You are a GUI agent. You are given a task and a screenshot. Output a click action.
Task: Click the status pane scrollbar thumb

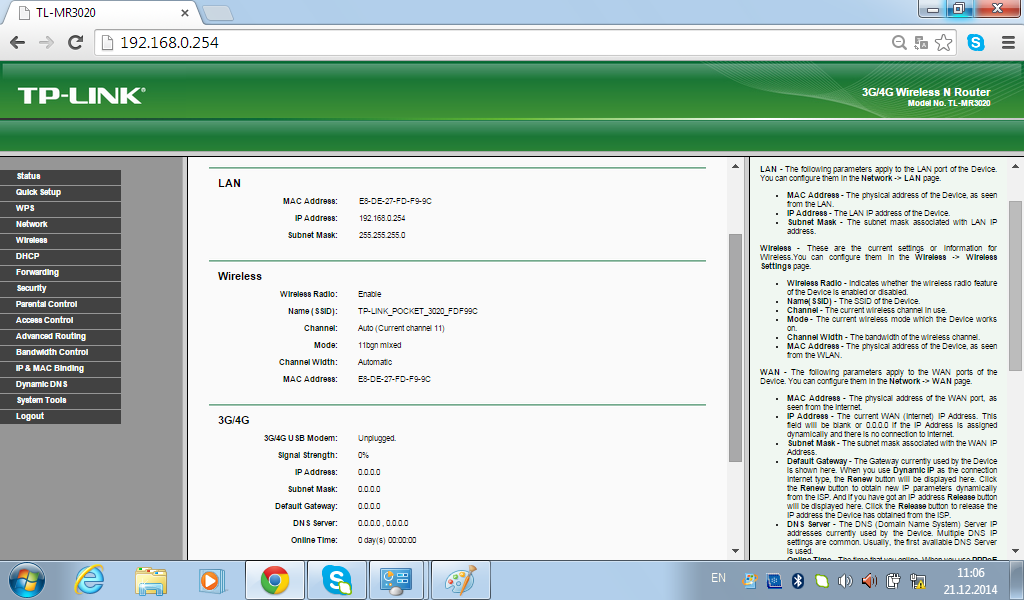coord(735,347)
